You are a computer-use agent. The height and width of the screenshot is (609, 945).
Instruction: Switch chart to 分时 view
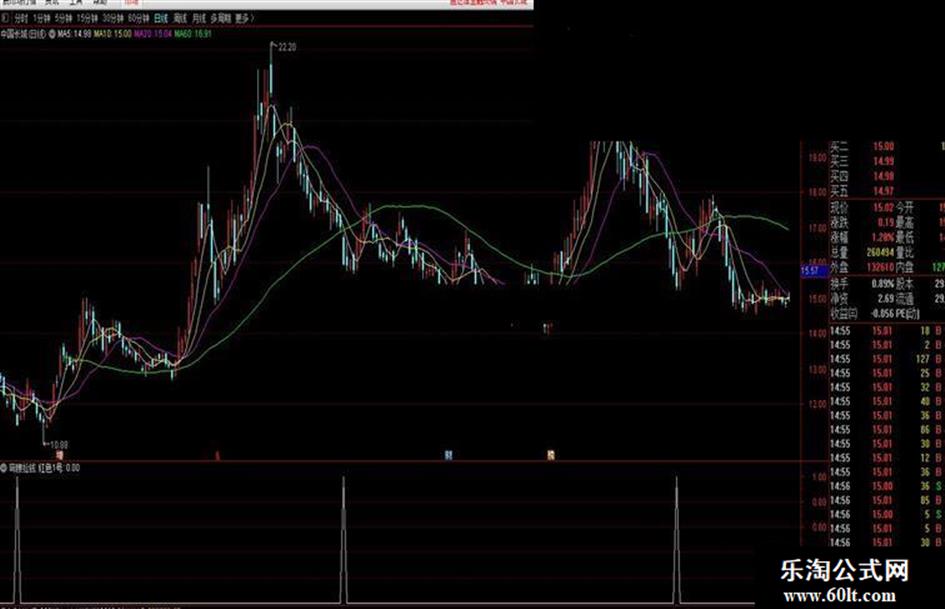[x=21, y=19]
